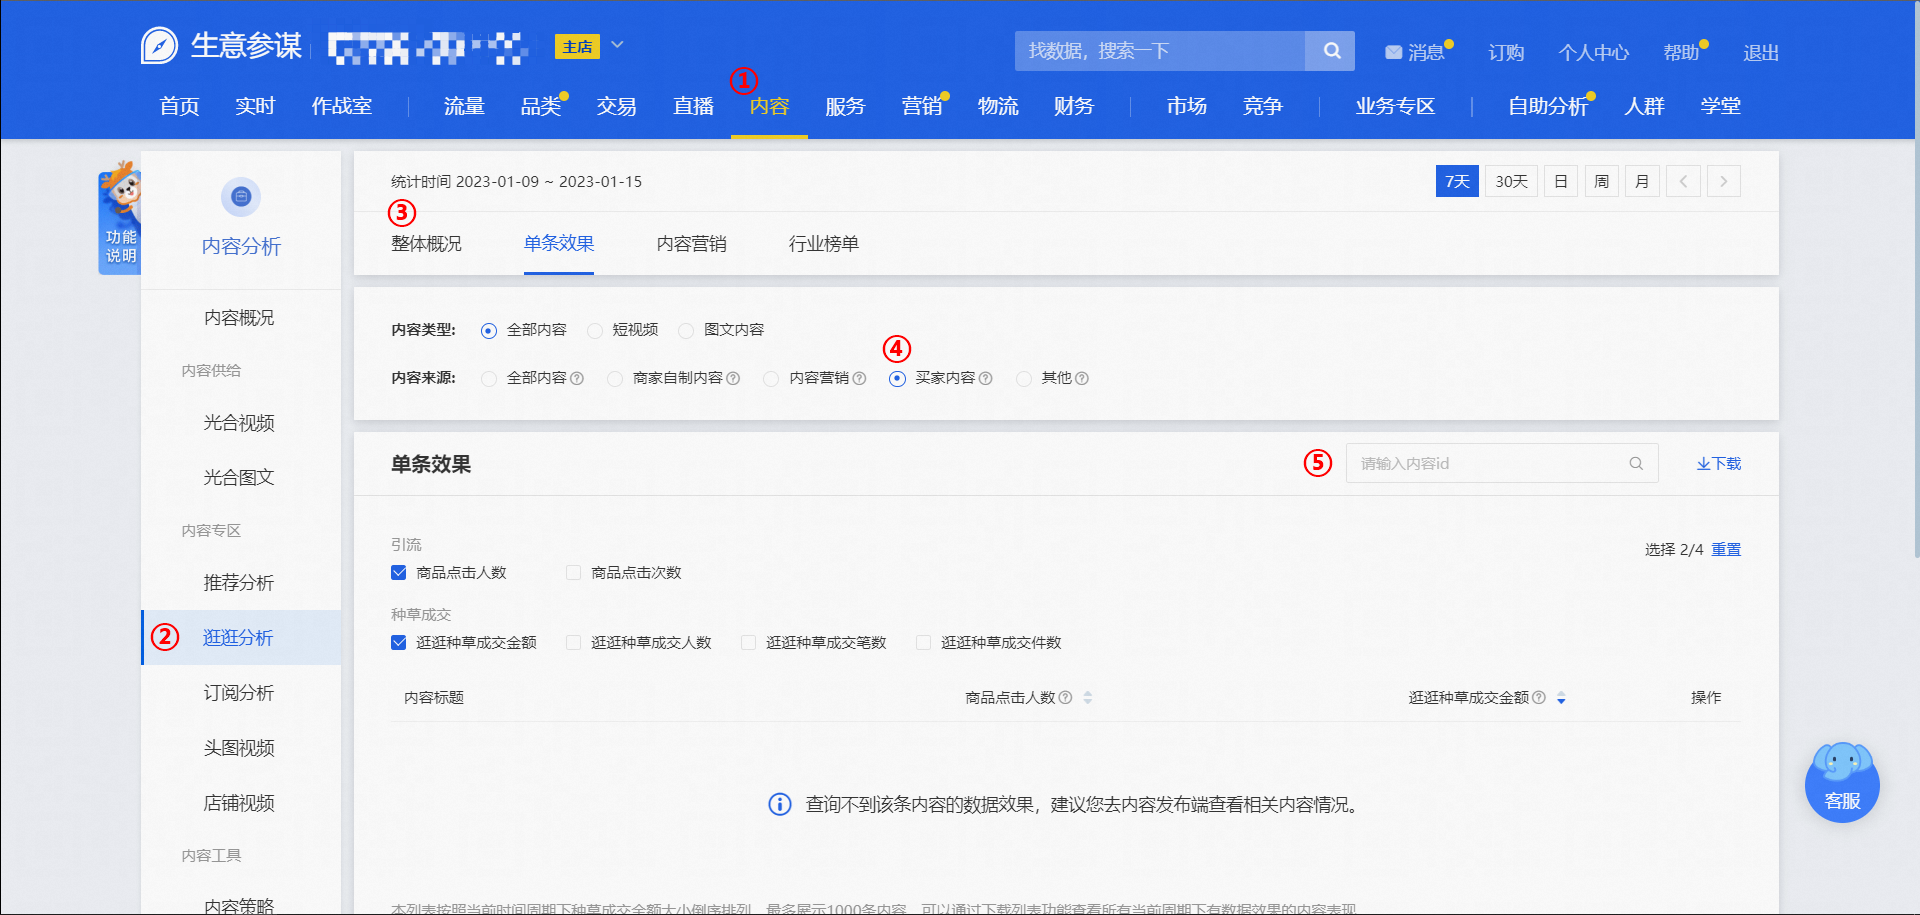The height and width of the screenshot is (915, 1920).
Task: Select 周 granularity button
Action: (1601, 181)
